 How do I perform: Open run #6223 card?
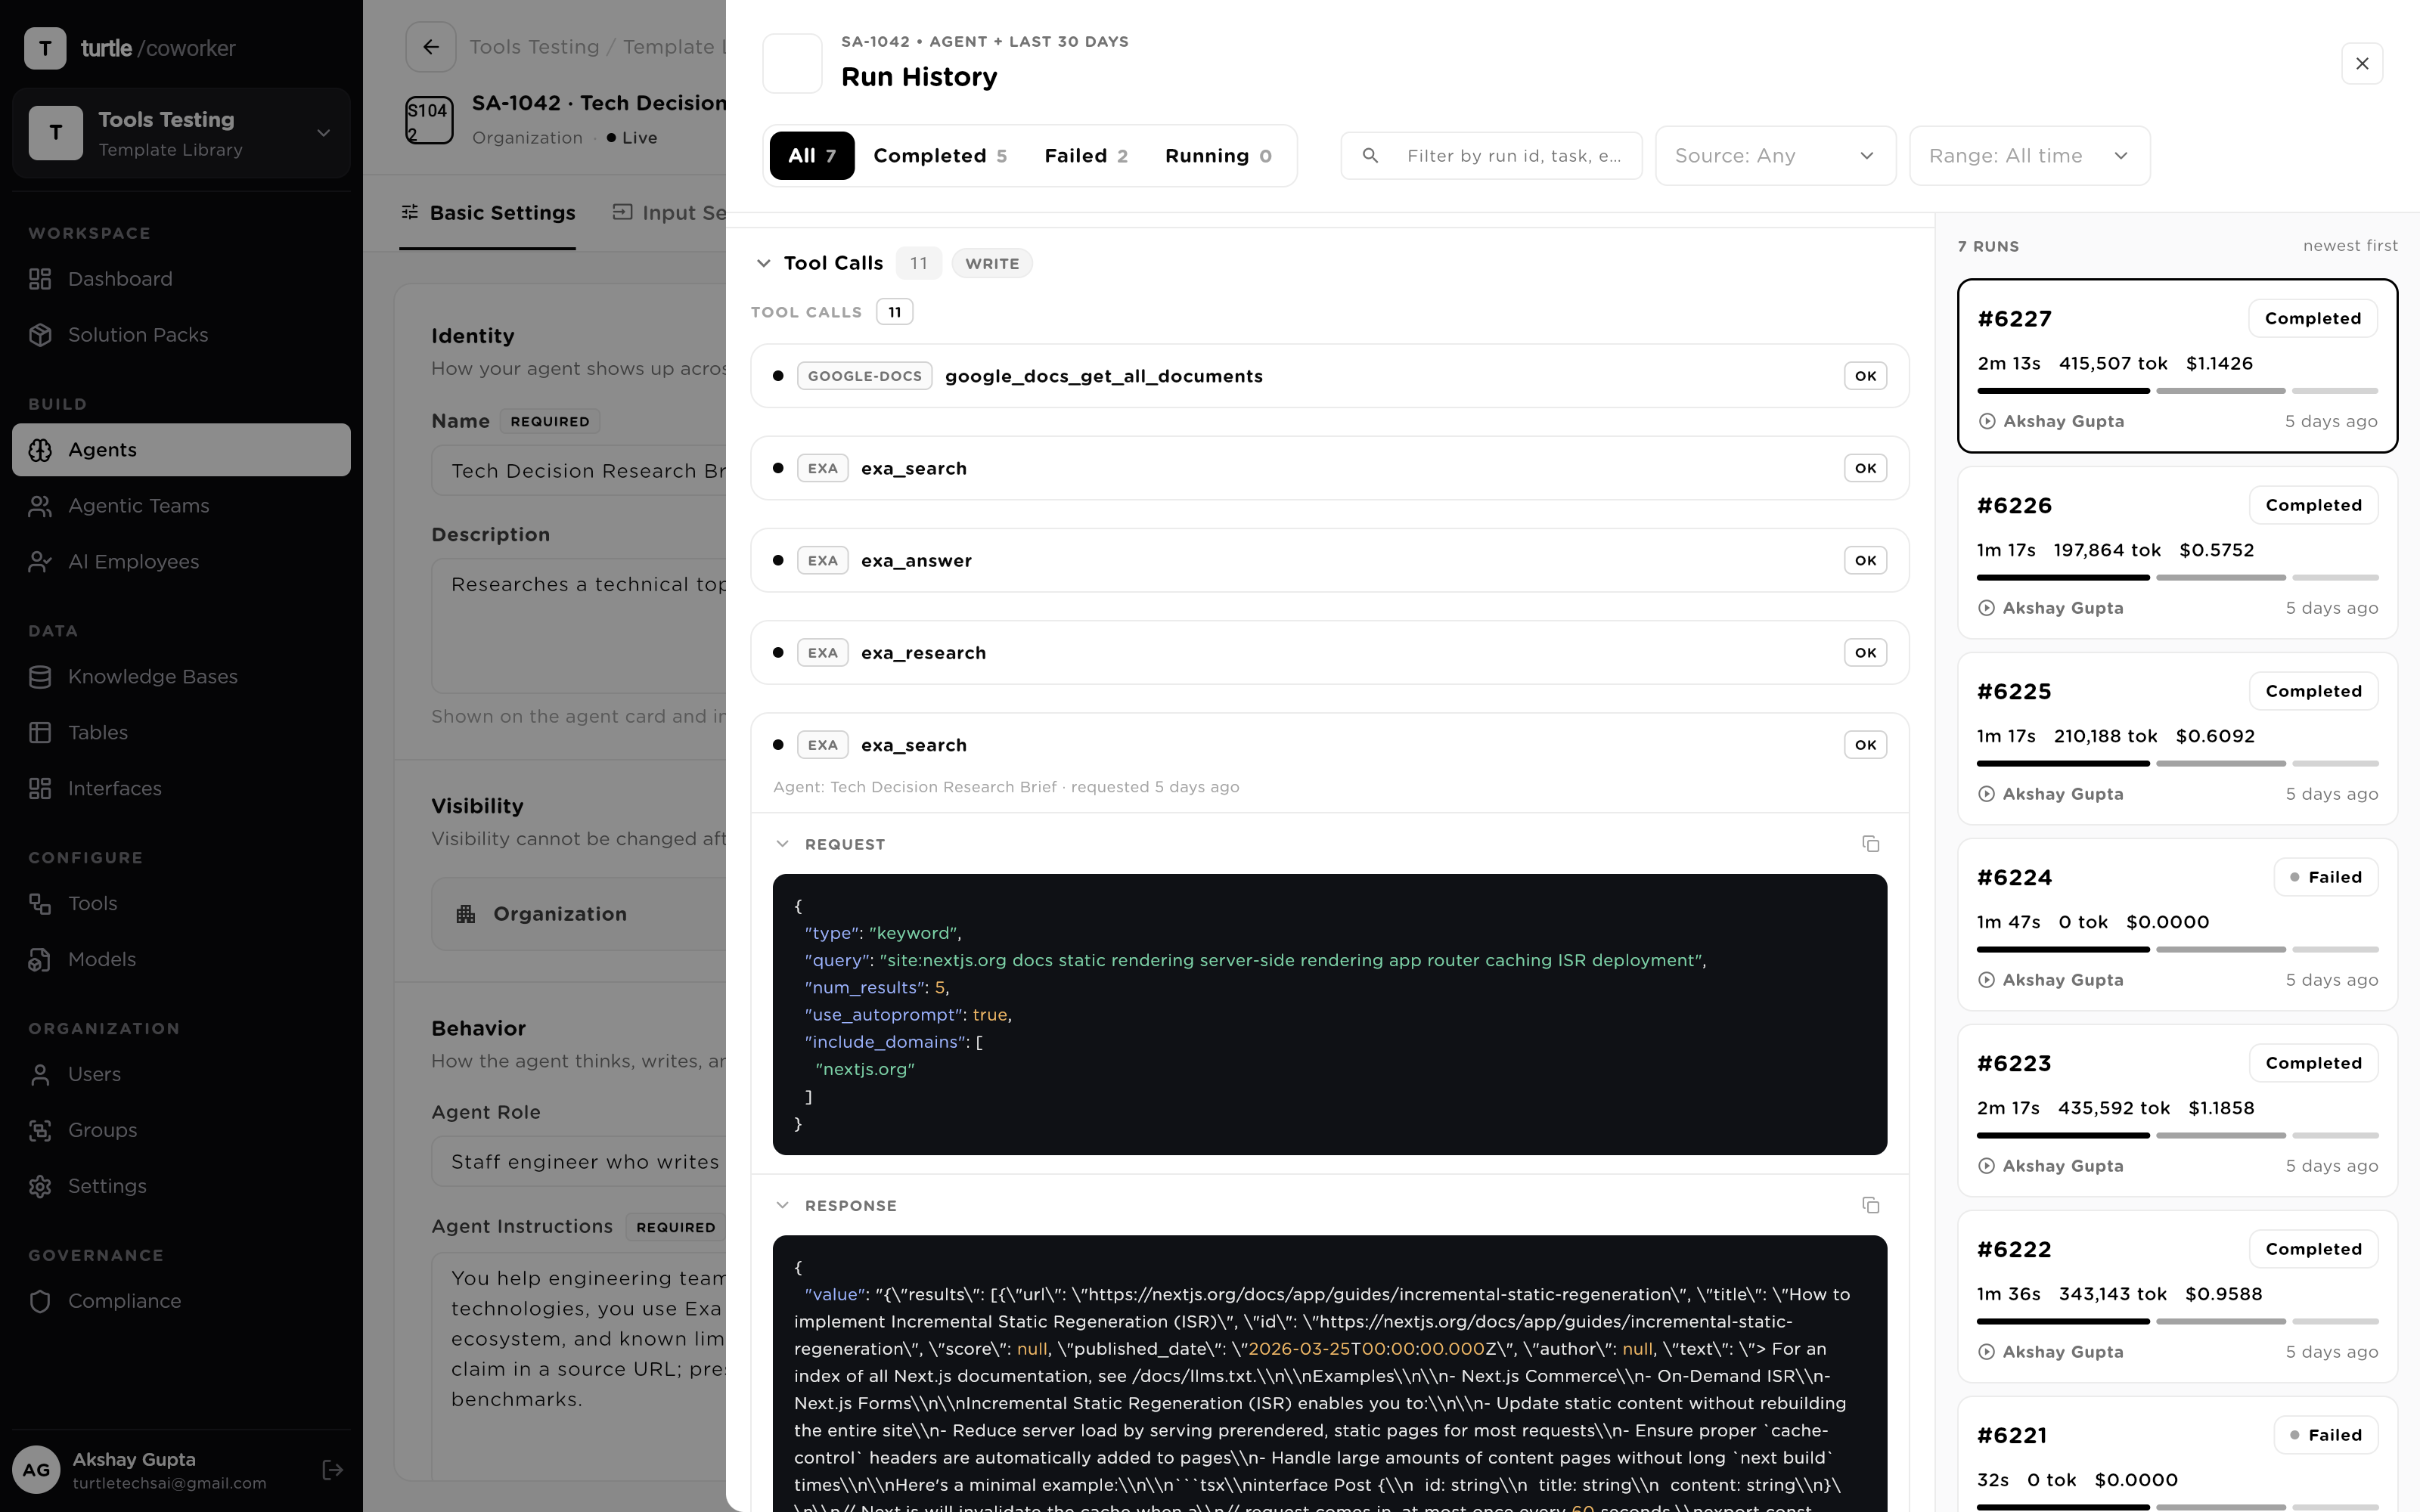pos(2177,1111)
